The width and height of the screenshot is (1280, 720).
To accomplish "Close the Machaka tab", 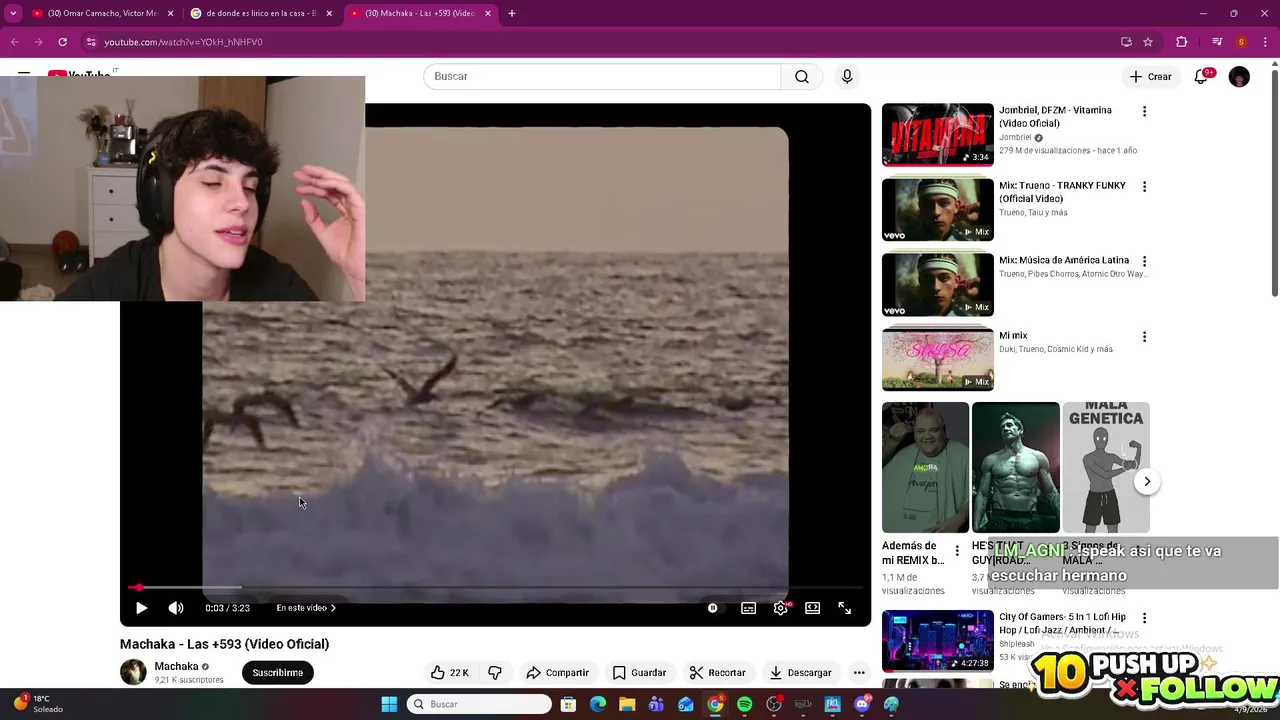I will coord(488,13).
